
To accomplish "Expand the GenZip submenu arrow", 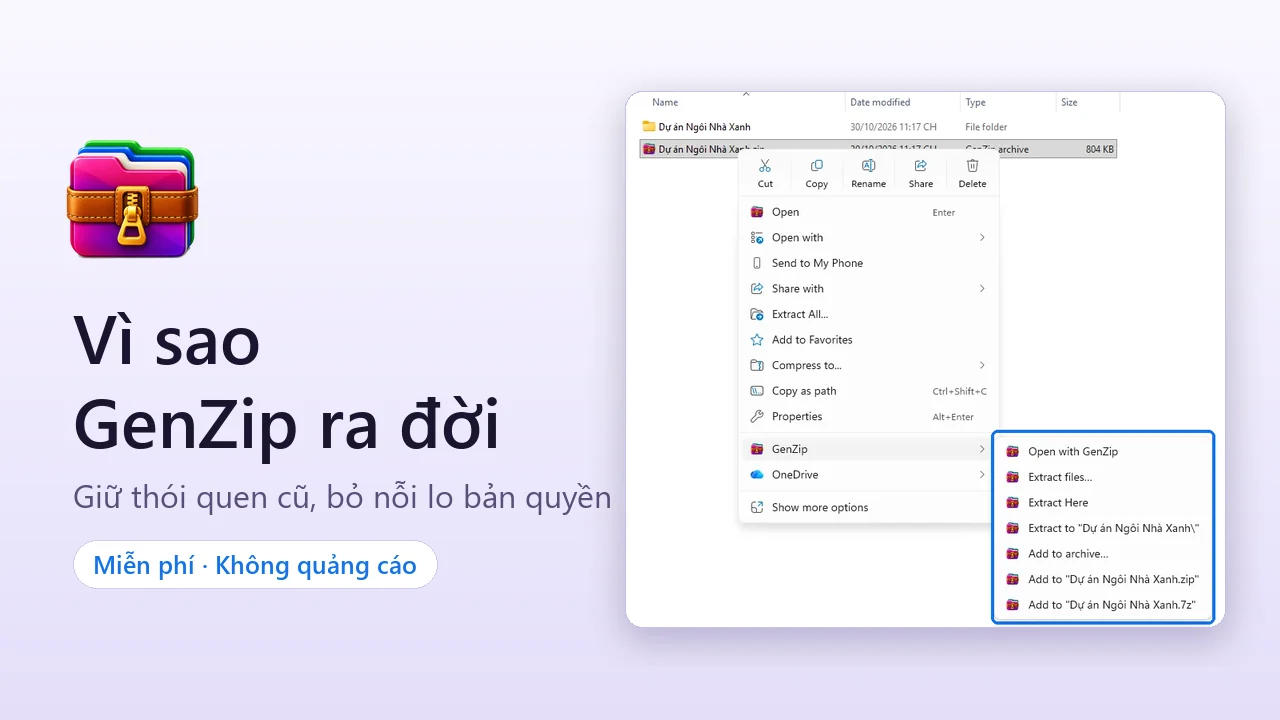I will point(982,449).
